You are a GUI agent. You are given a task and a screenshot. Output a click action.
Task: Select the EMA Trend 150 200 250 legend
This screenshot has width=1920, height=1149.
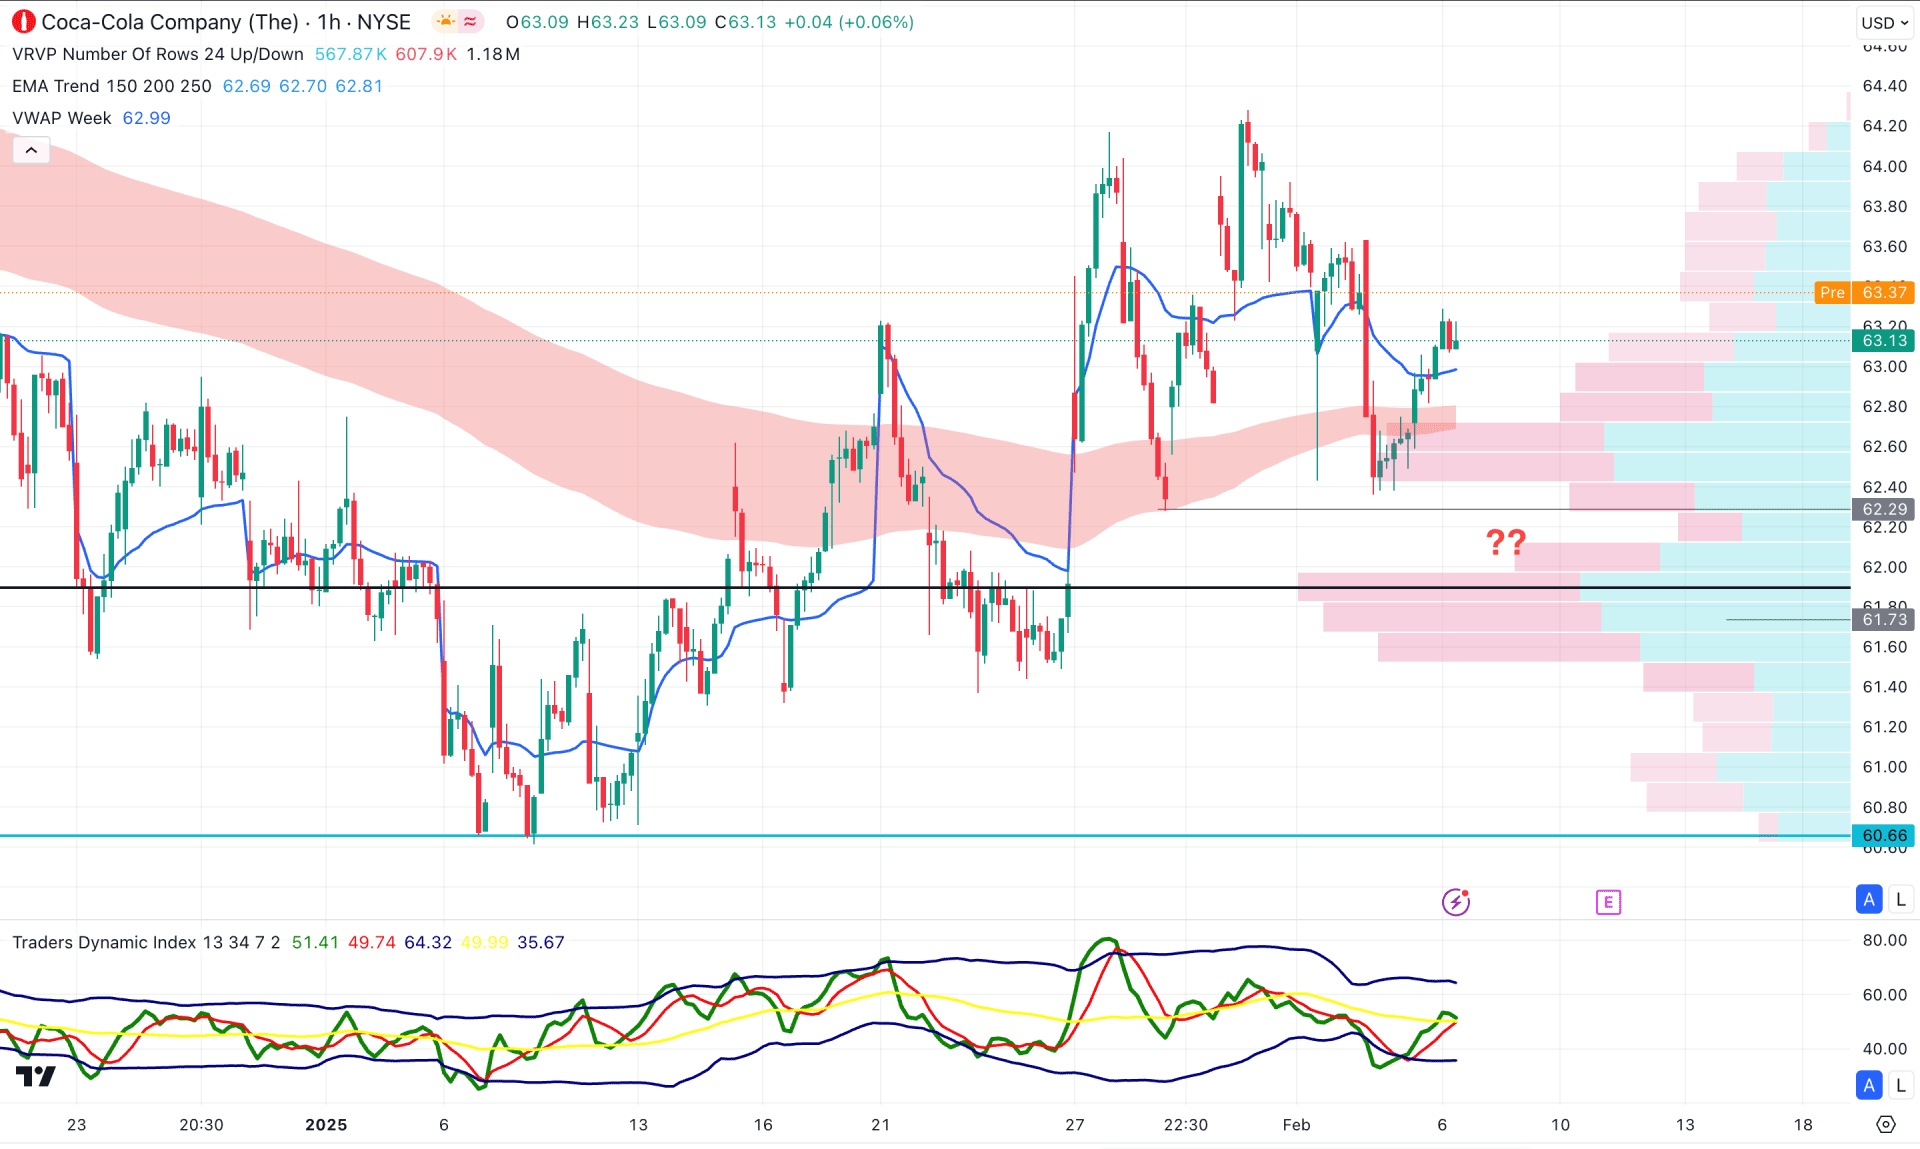click(x=112, y=86)
